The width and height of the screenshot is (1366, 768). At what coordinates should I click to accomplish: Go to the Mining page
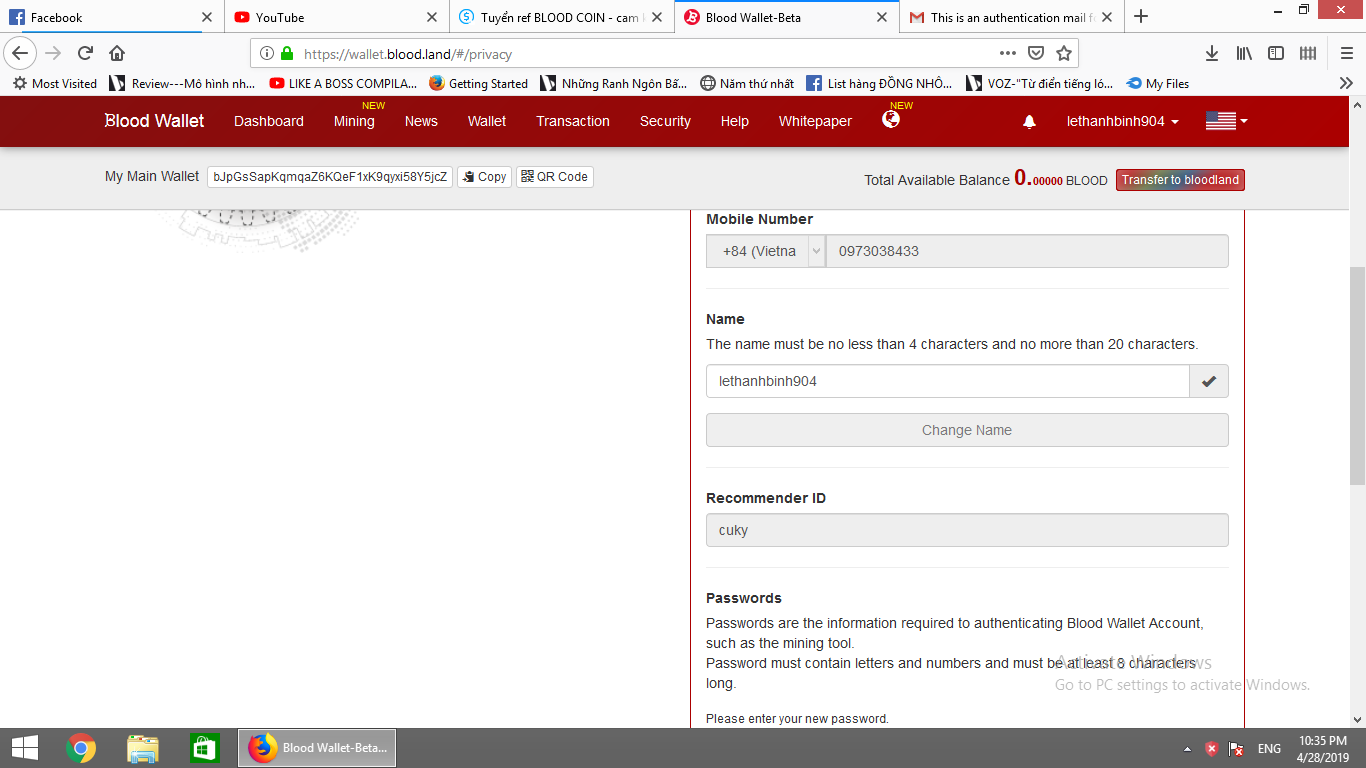tap(354, 121)
